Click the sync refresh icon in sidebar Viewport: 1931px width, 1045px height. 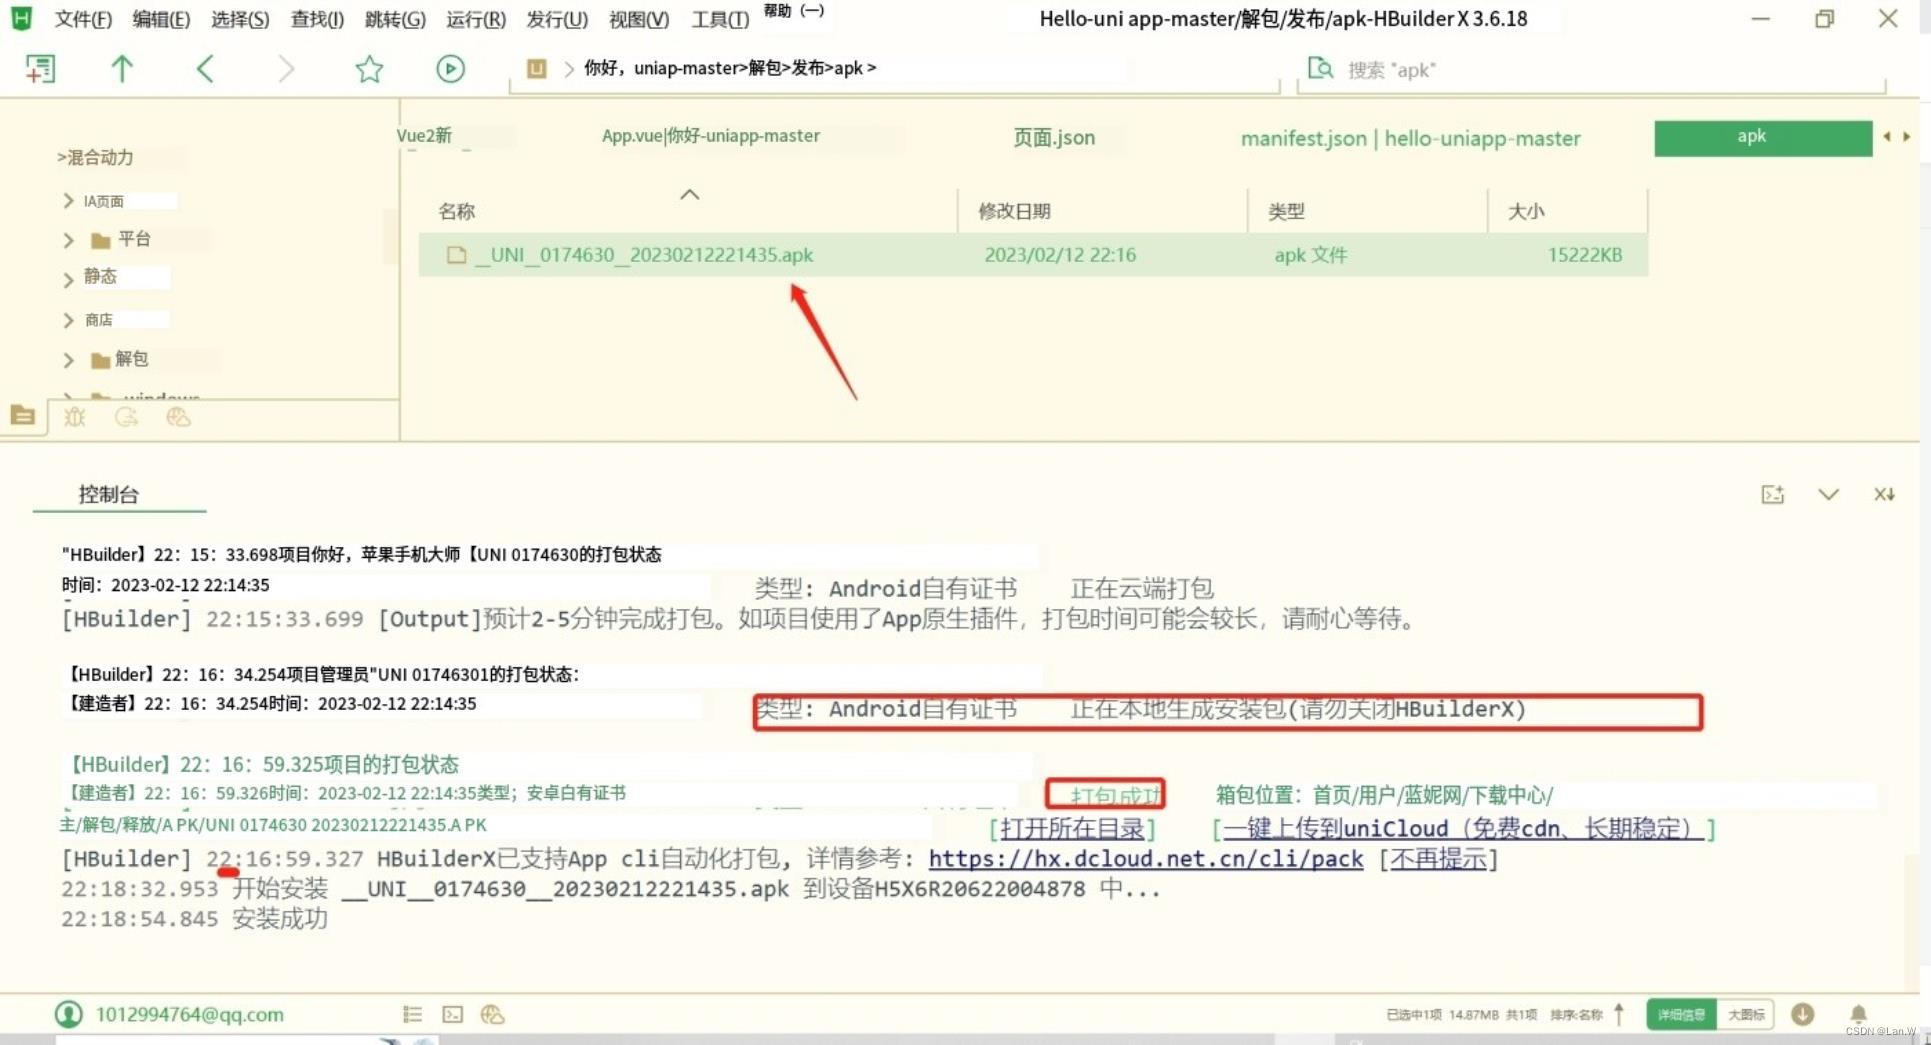(x=126, y=417)
